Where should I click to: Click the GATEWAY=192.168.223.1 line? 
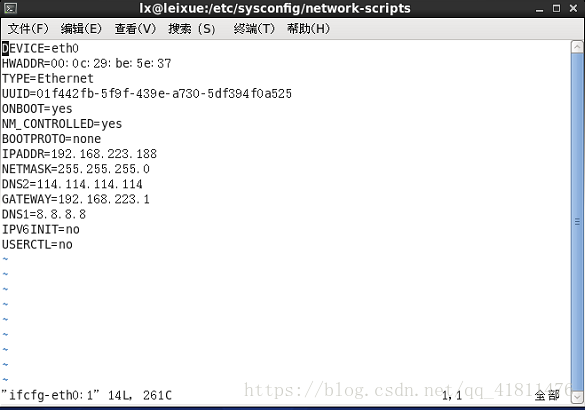click(x=76, y=199)
